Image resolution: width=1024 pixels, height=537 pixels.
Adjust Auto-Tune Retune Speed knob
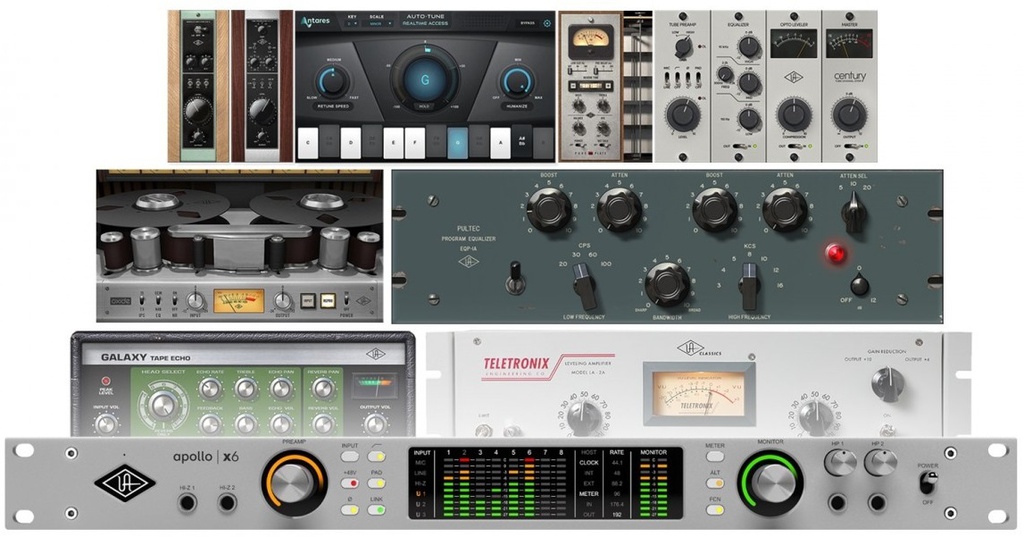click(332, 82)
